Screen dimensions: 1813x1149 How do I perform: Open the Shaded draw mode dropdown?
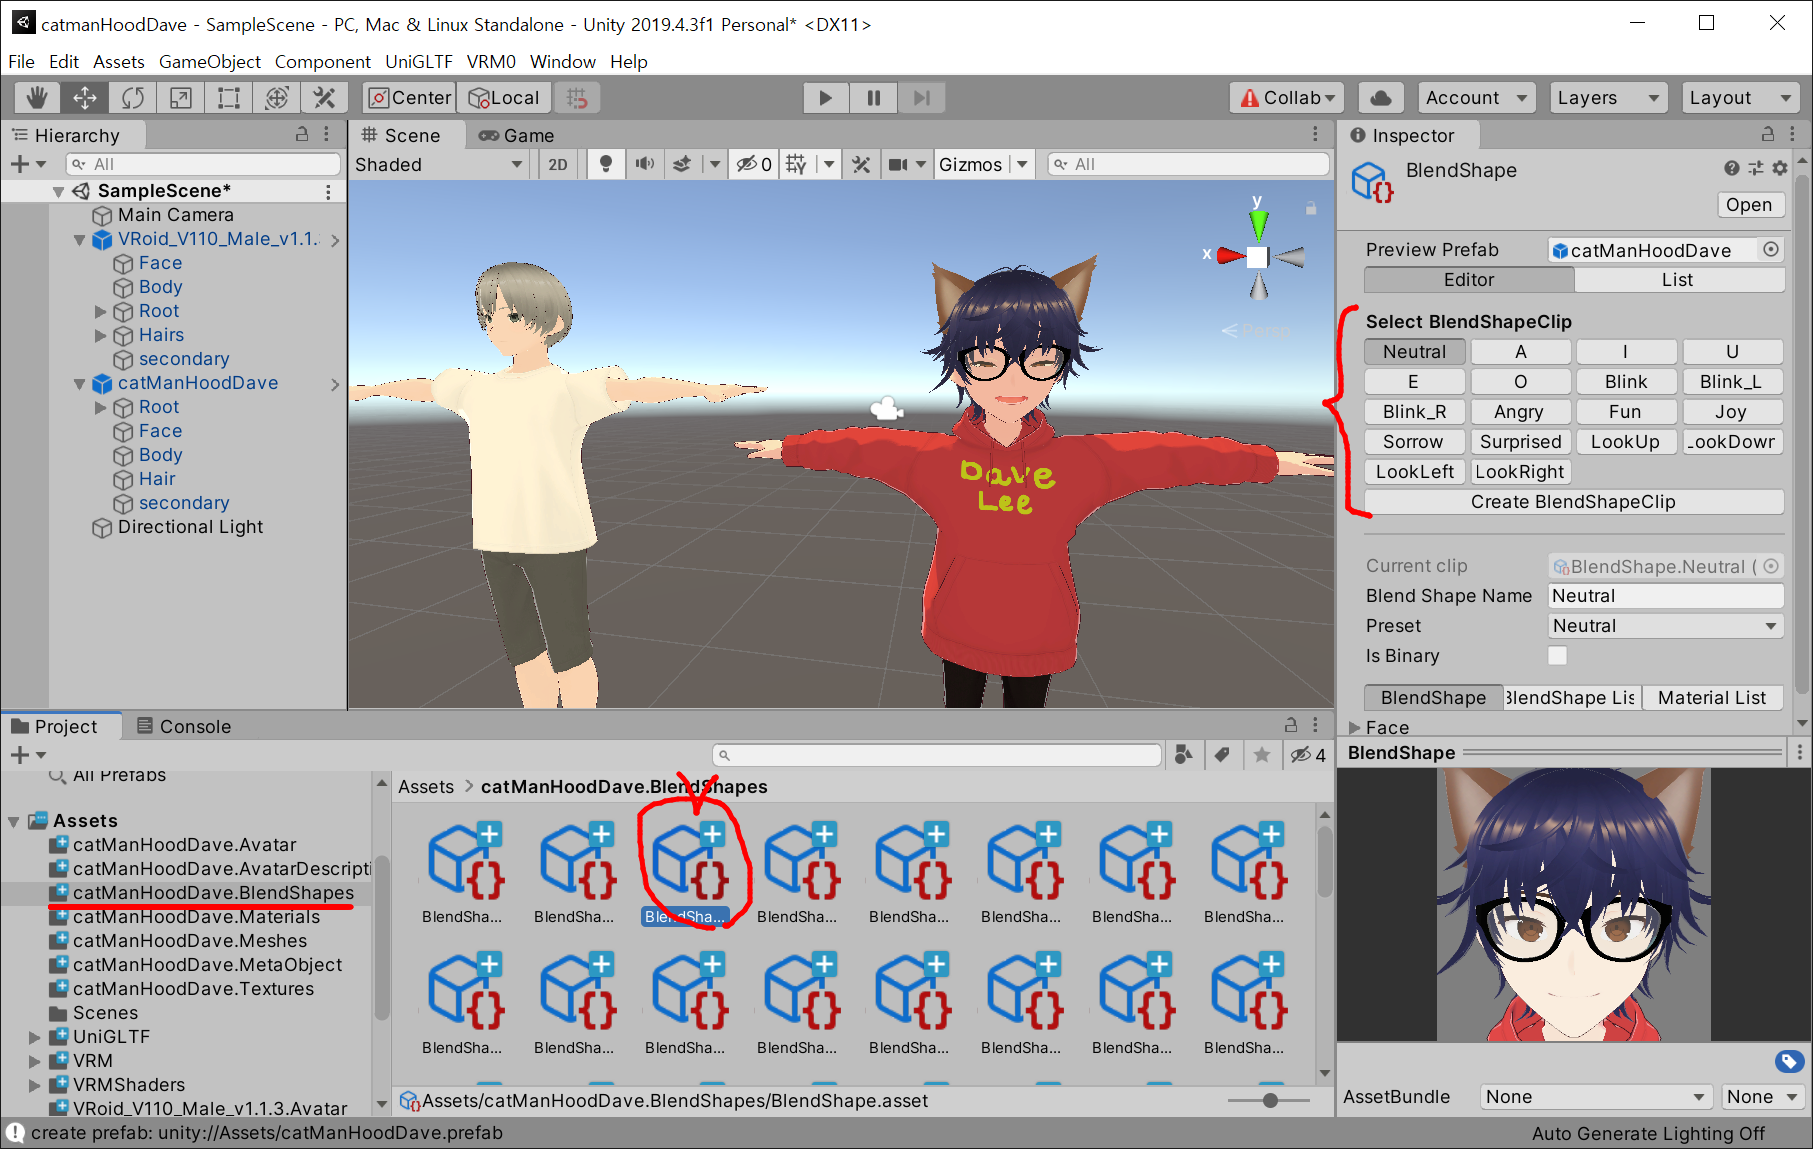(438, 164)
